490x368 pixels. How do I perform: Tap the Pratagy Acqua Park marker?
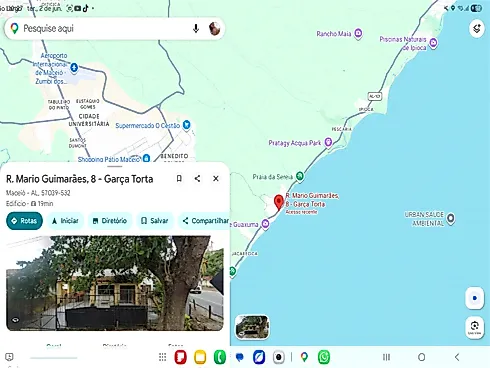pos(328,143)
